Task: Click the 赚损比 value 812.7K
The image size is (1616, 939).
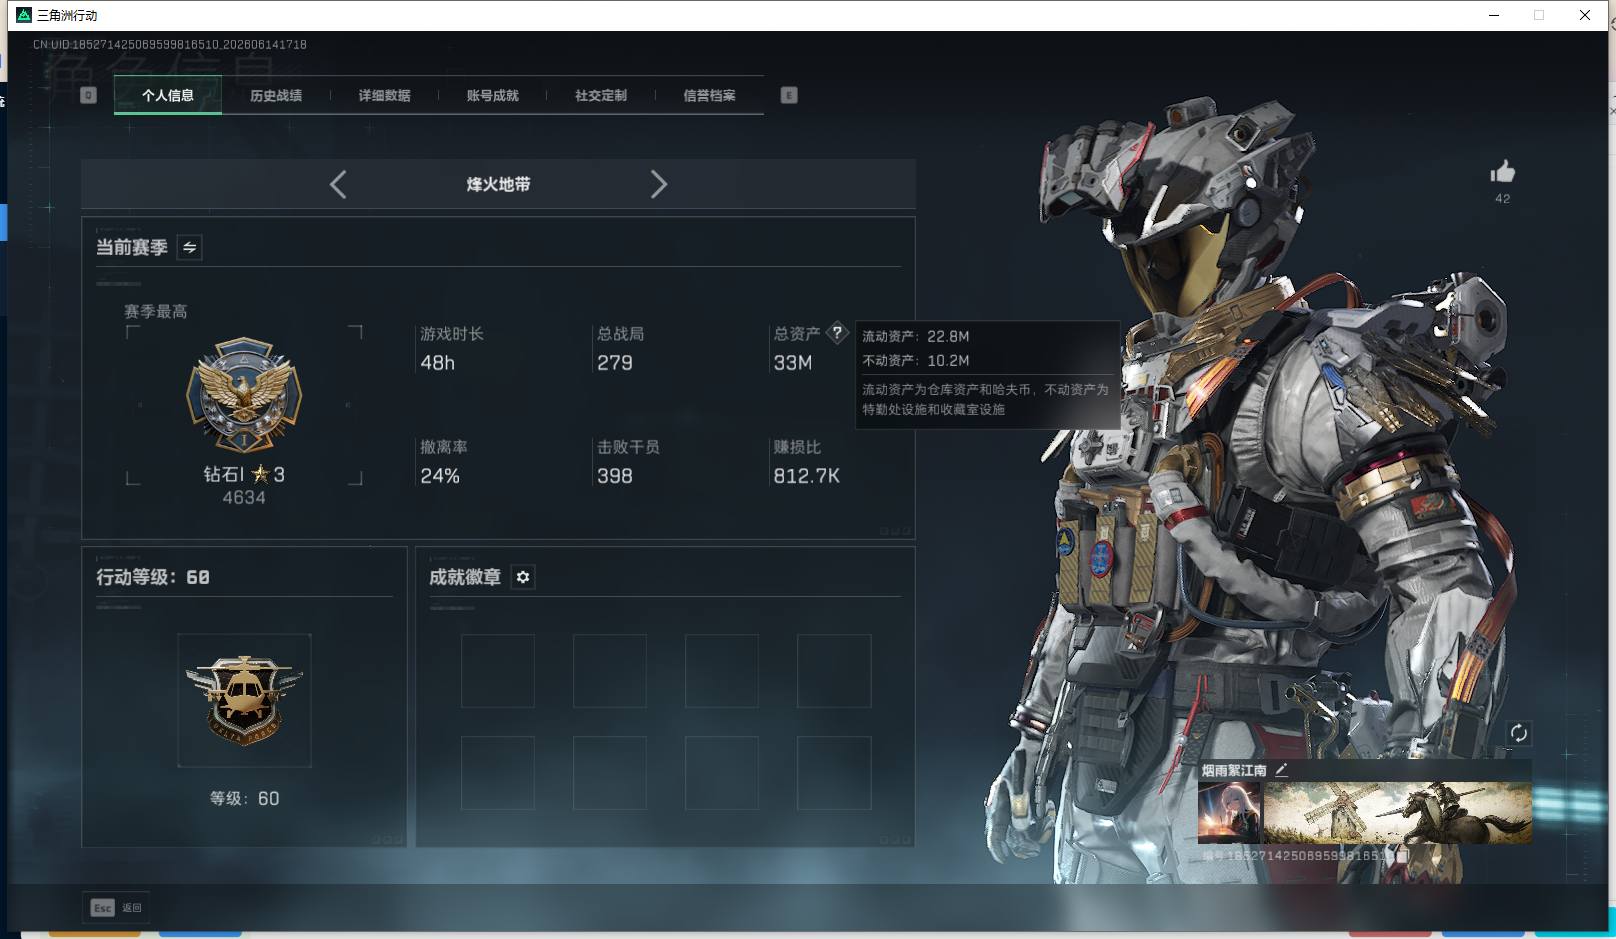Action: click(x=807, y=476)
